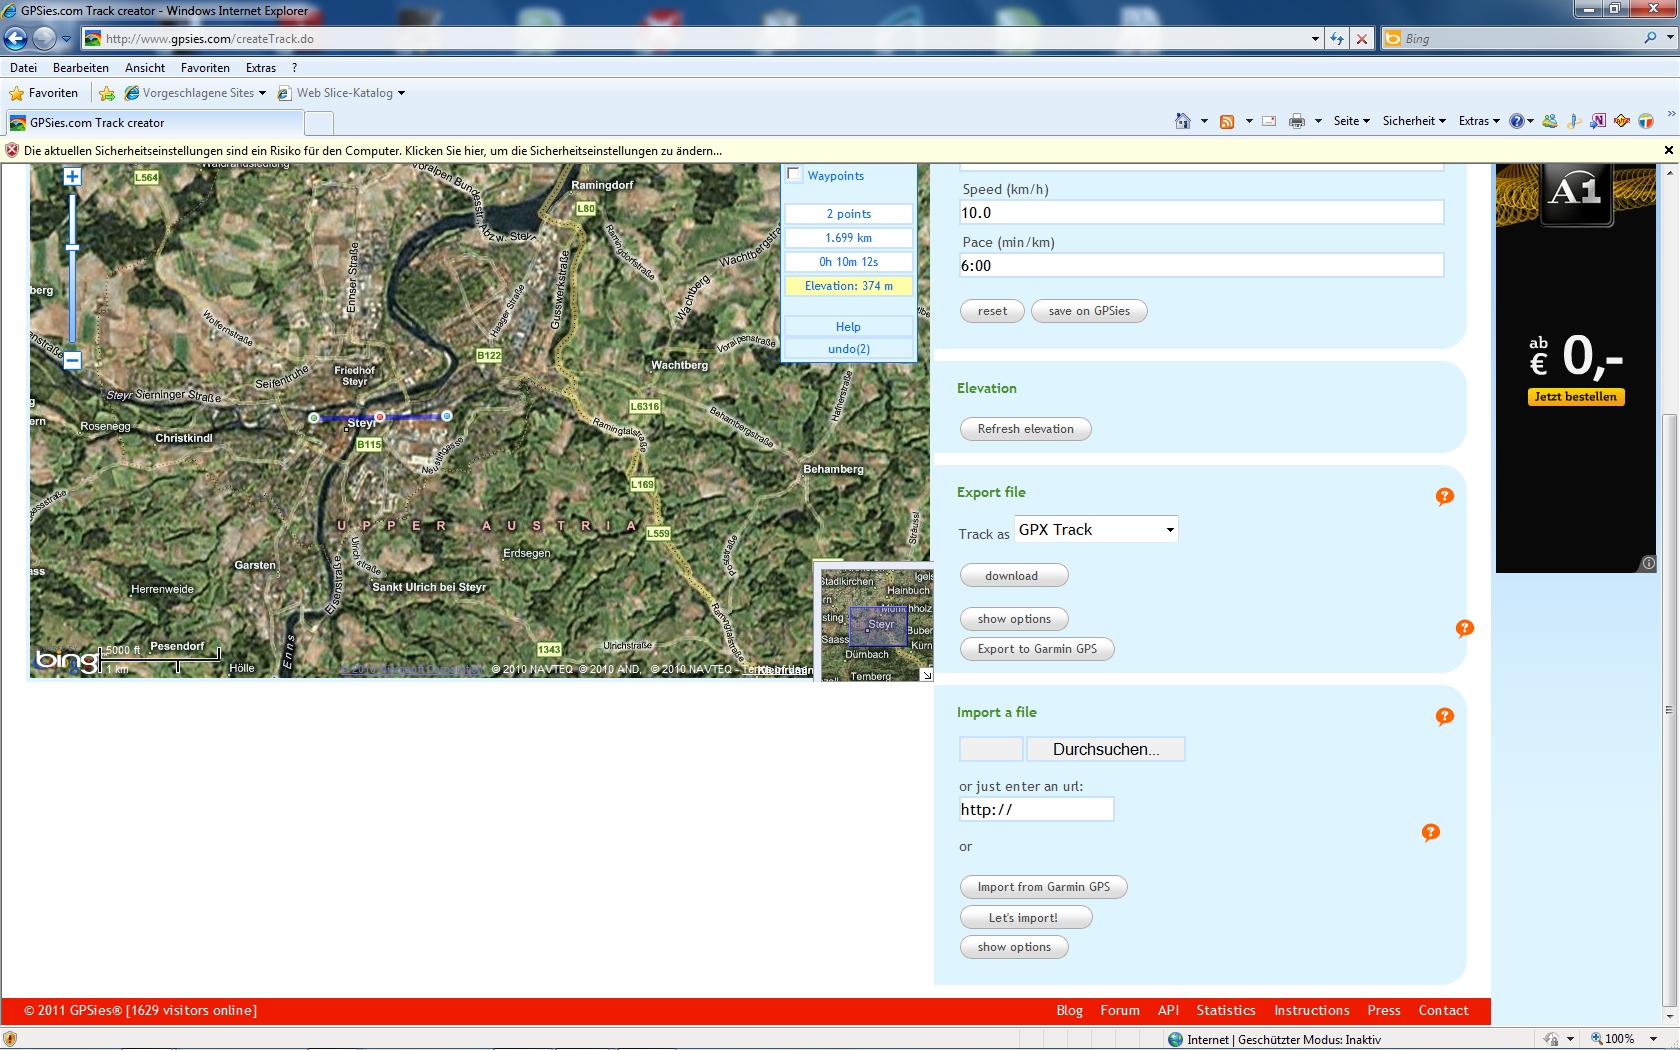Expand the Web Slice-Katalog dropdown

(401, 93)
